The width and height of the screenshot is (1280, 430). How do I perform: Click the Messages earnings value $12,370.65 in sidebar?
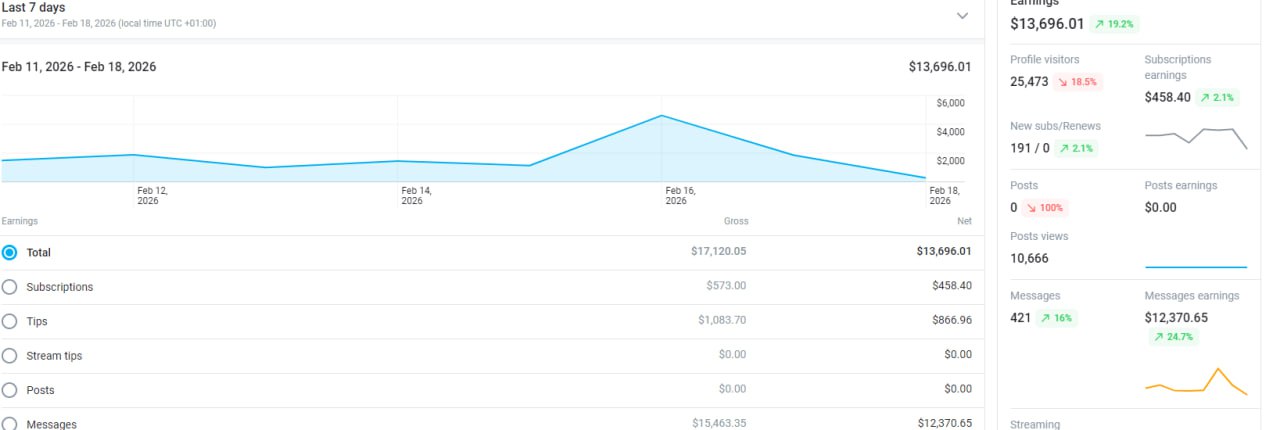[x=1176, y=318]
